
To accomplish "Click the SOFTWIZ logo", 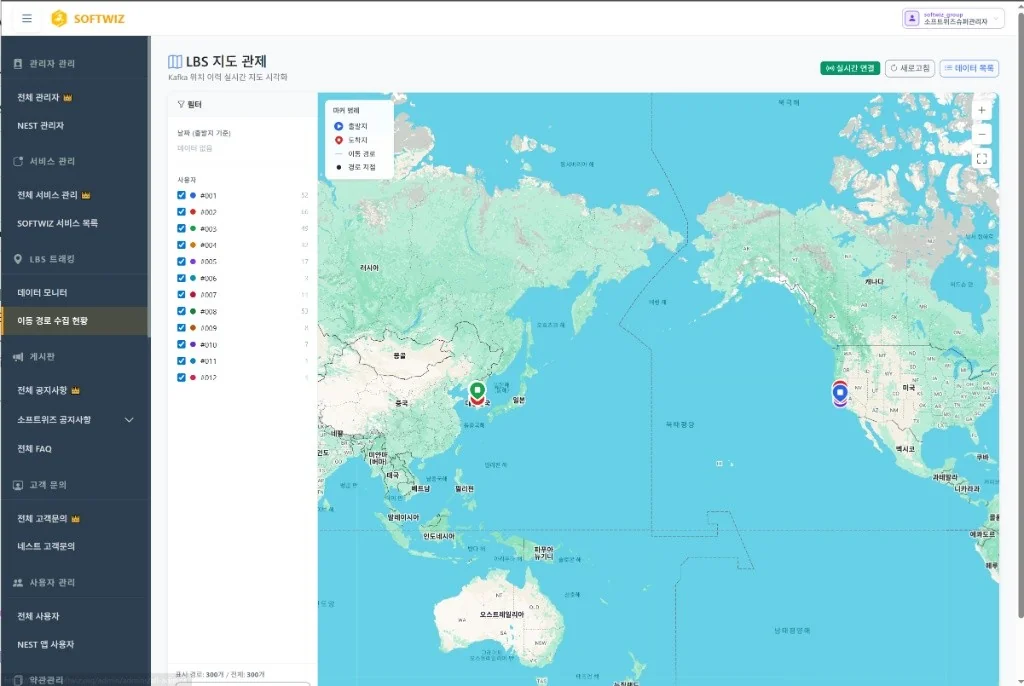I will tap(88, 18).
